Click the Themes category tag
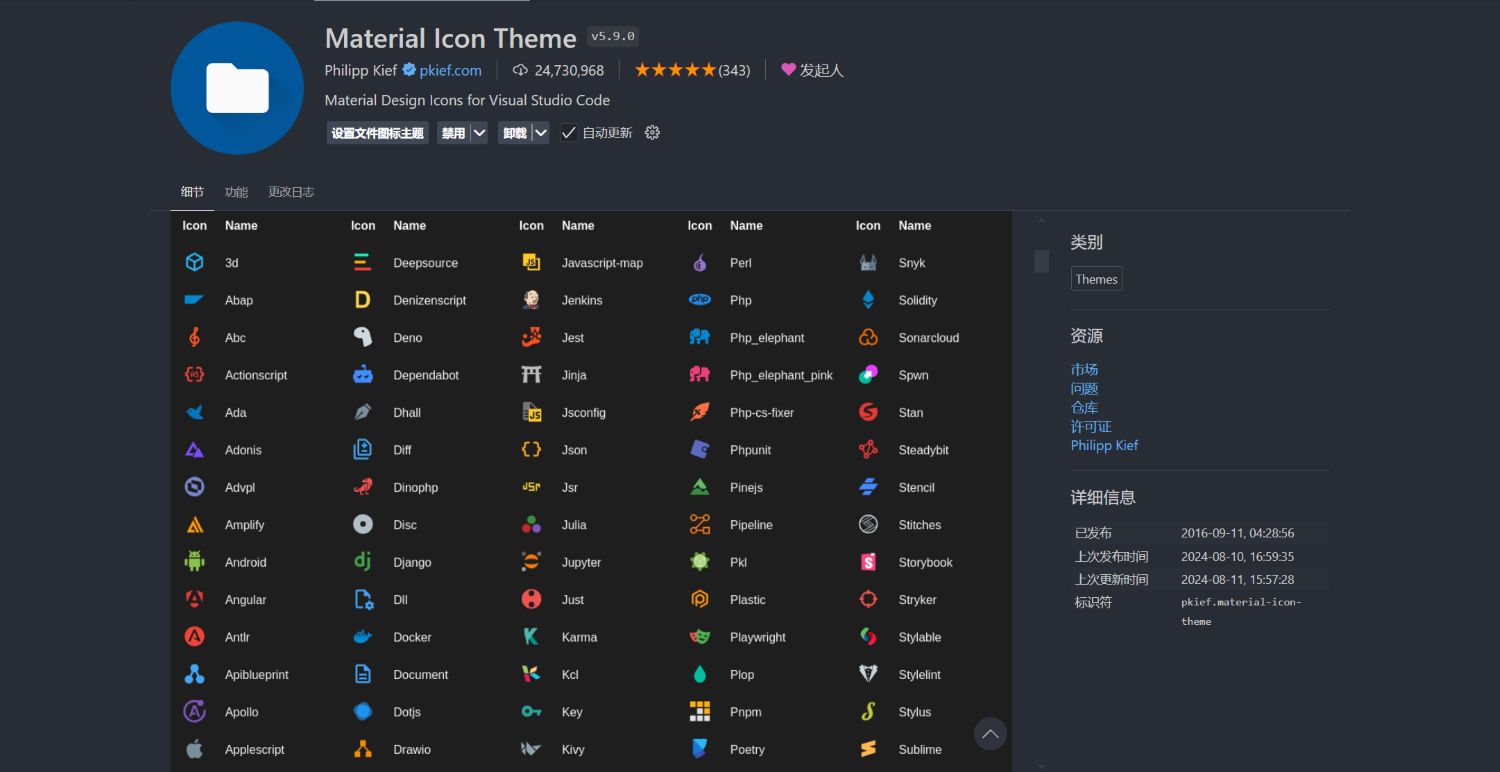 [1096, 279]
